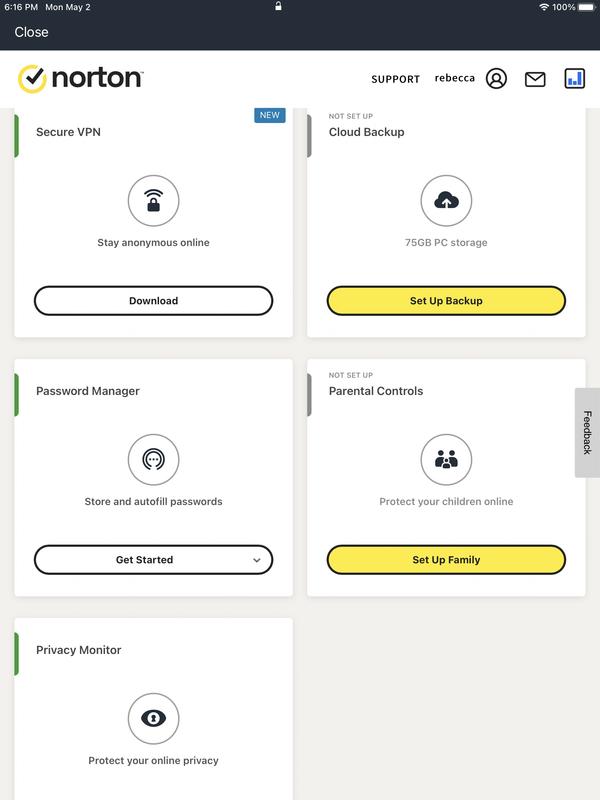Click the Set Up Backup button
600x800 pixels.
pyautogui.click(x=446, y=301)
